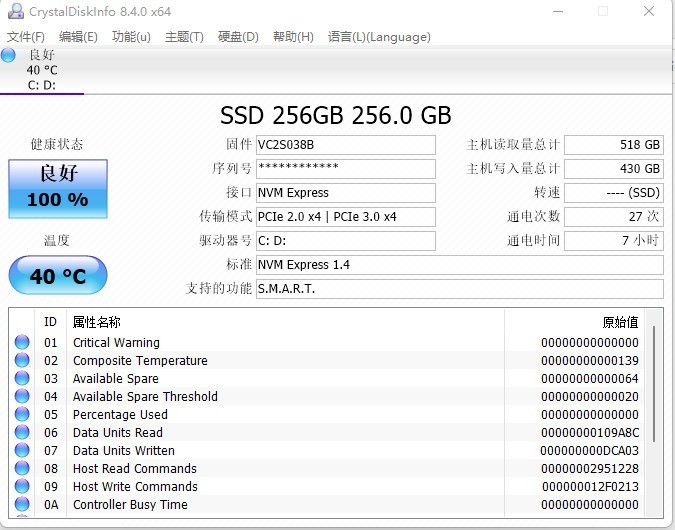The height and width of the screenshot is (530, 675).
Task: Click the masked serial number field
Action: click(x=346, y=169)
